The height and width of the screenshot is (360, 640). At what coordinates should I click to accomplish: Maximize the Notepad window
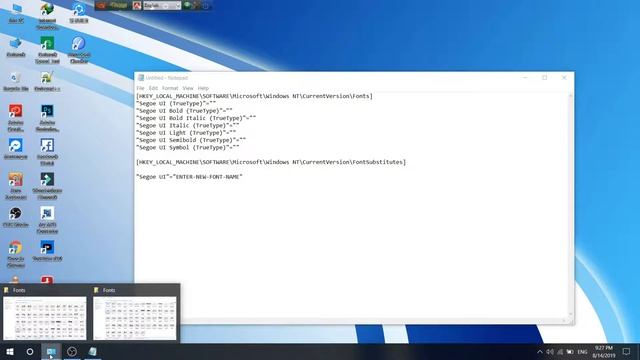point(544,78)
